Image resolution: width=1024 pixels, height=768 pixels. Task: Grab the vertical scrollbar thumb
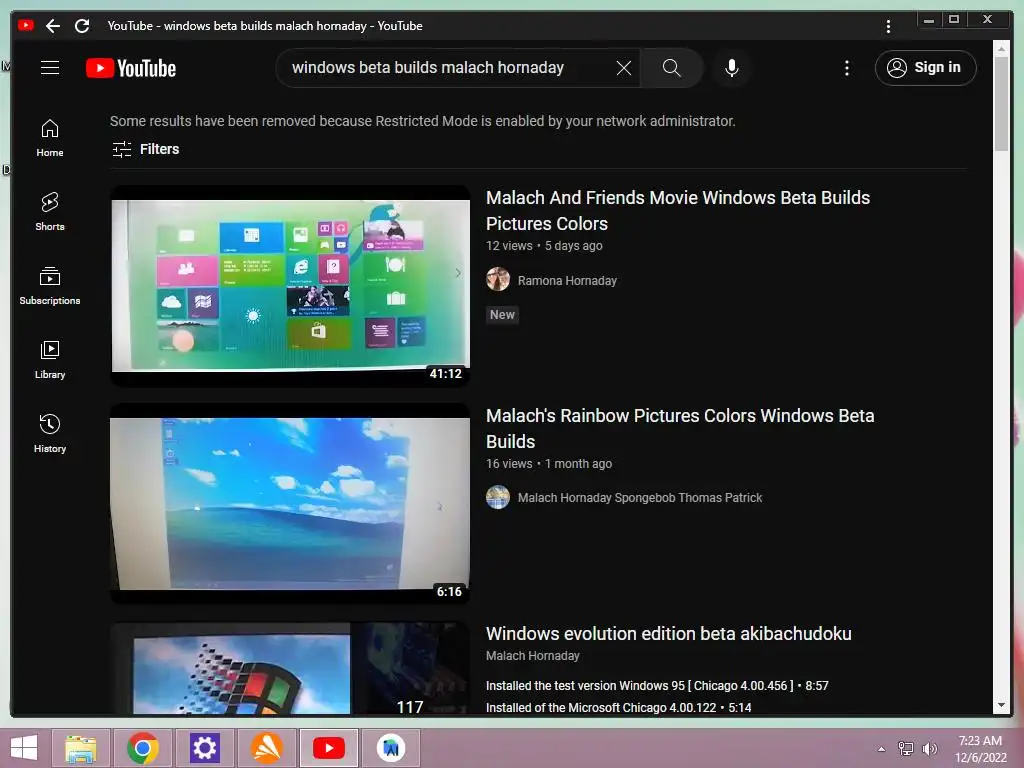1001,104
